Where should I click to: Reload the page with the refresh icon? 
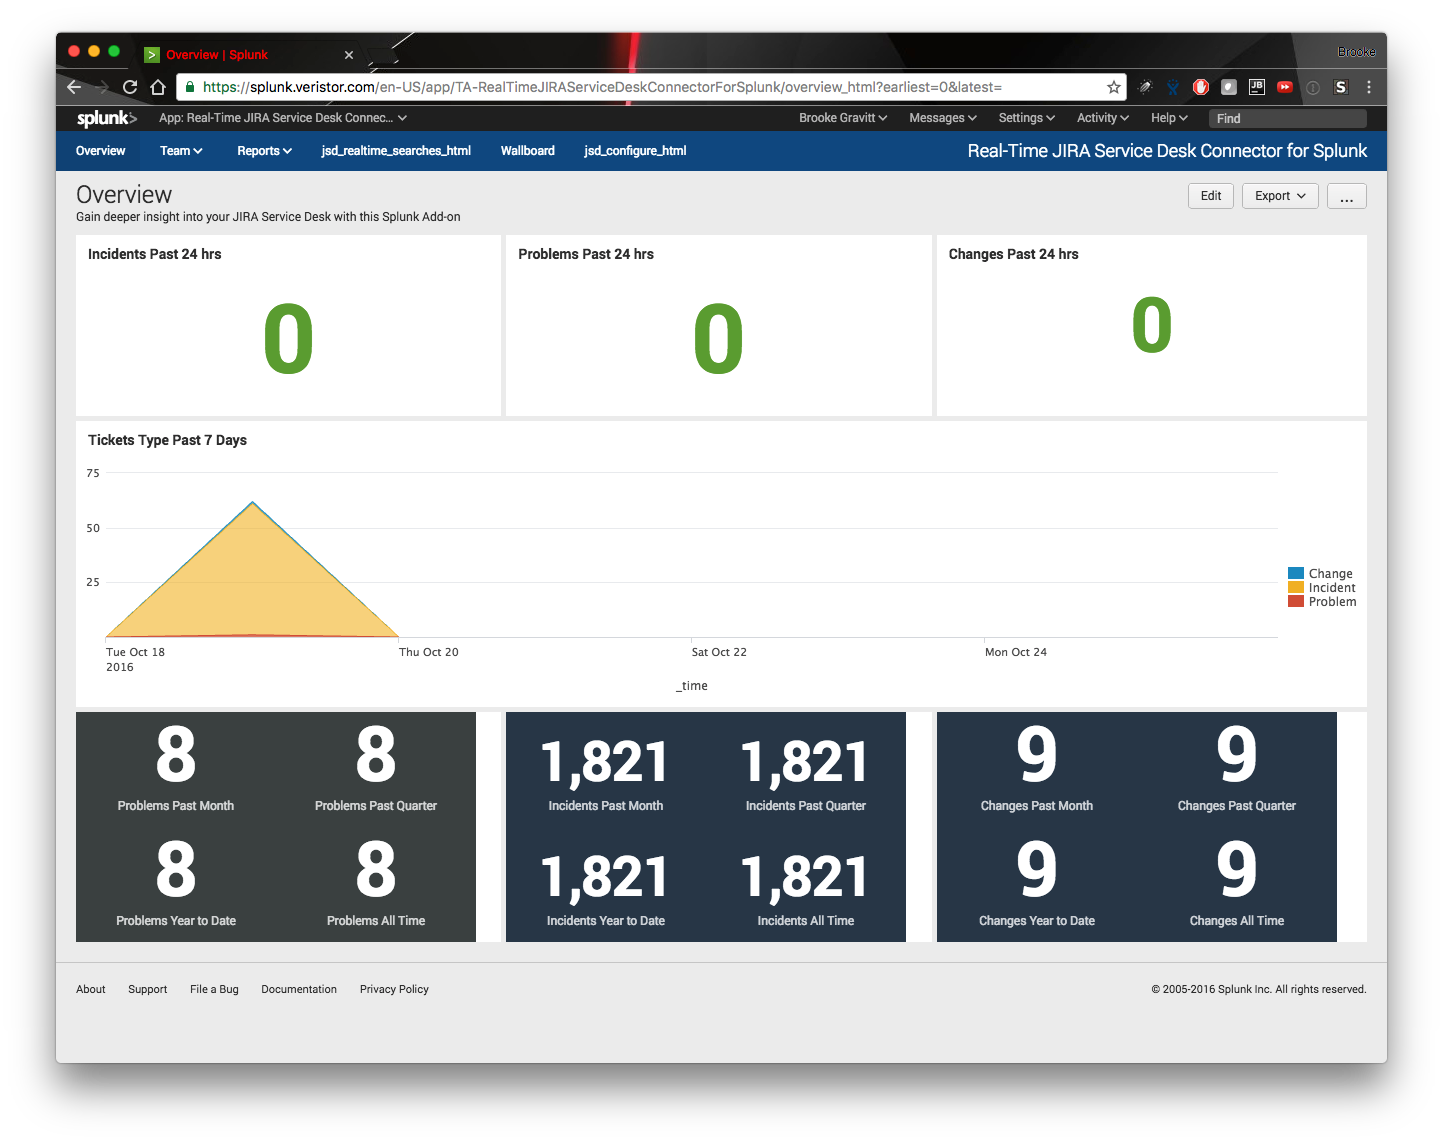click(130, 87)
